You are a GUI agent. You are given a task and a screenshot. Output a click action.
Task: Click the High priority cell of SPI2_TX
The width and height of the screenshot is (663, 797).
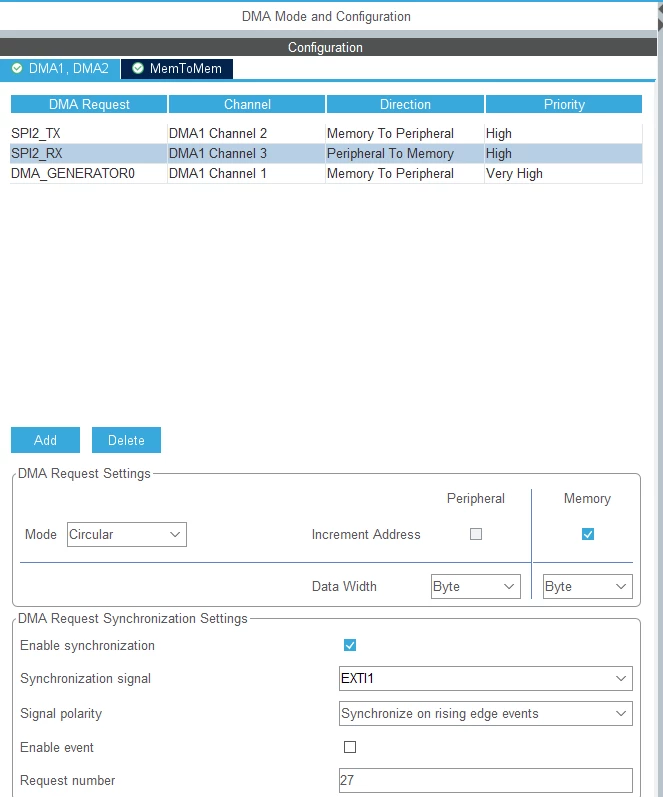tap(563, 134)
